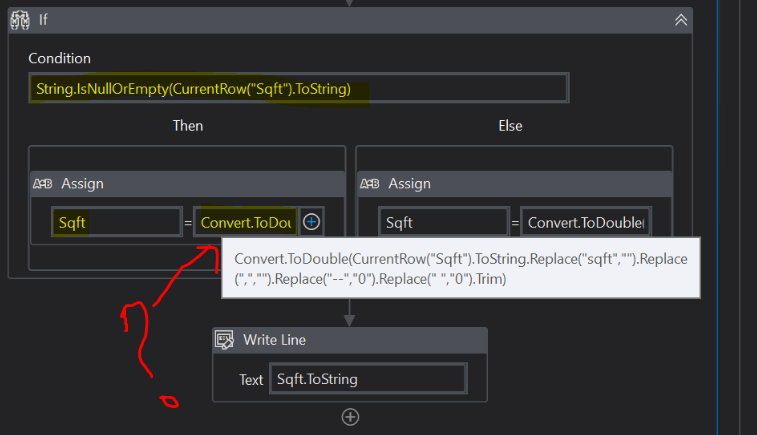Screen dimensions: 757x435
Task: Open the Convert.ToDou value field in Then Assign
Action: point(246,222)
